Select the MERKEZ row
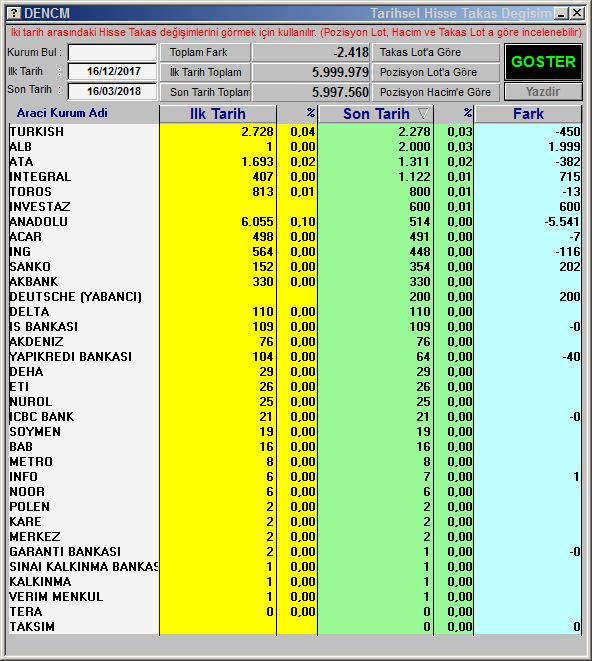 click(295, 537)
